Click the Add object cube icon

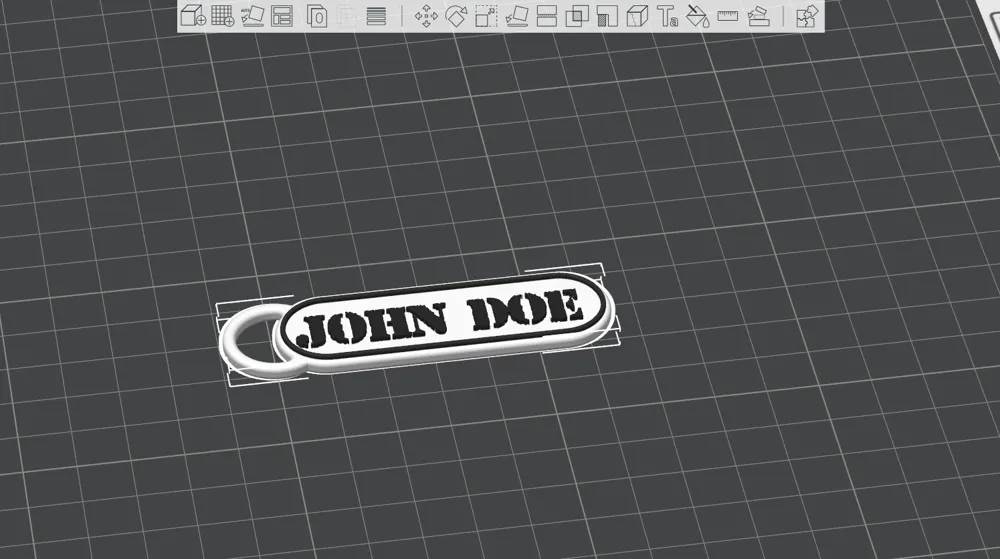click(193, 15)
